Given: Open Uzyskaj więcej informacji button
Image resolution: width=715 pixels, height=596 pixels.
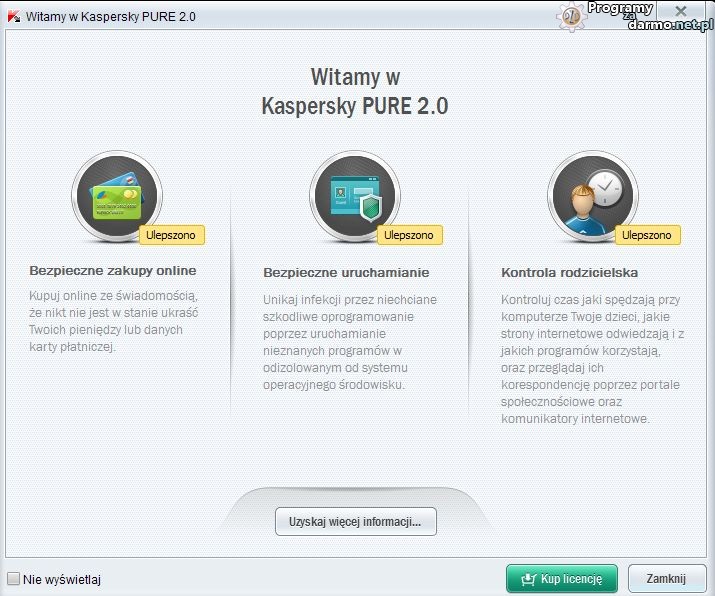Looking at the screenshot, I should (x=356, y=521).
